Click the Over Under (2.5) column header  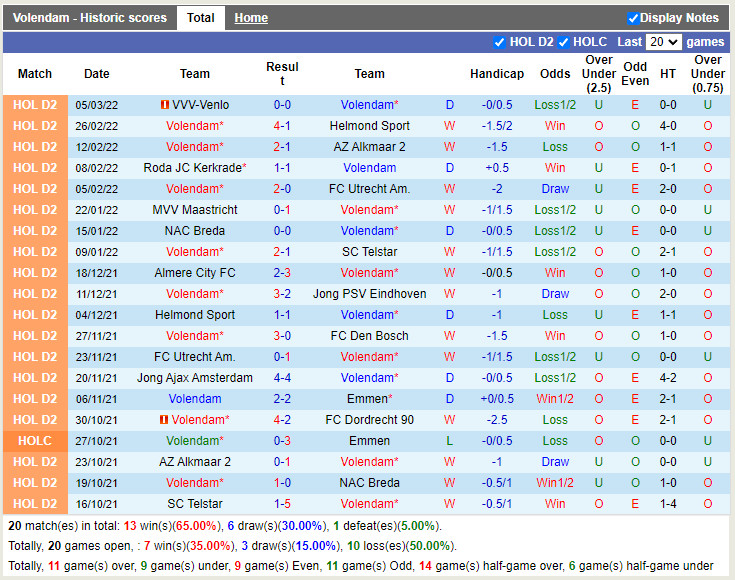(x=599, y=74)
